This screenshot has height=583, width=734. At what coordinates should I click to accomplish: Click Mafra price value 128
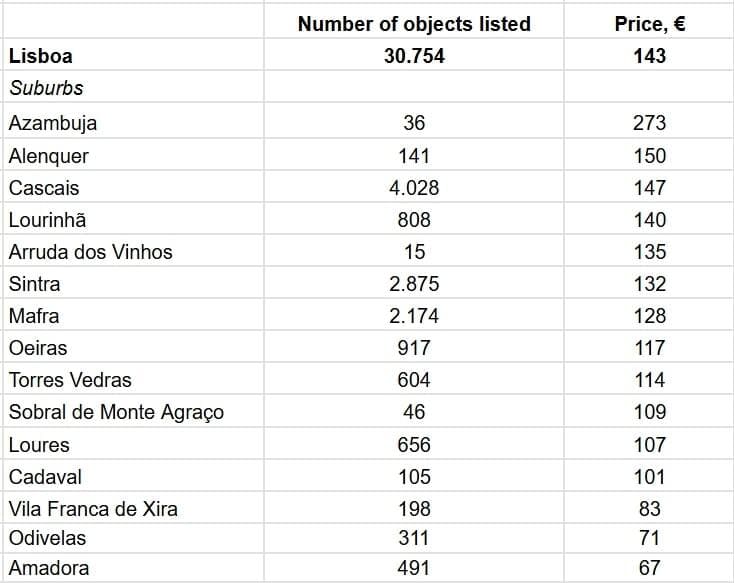[649, 316]
